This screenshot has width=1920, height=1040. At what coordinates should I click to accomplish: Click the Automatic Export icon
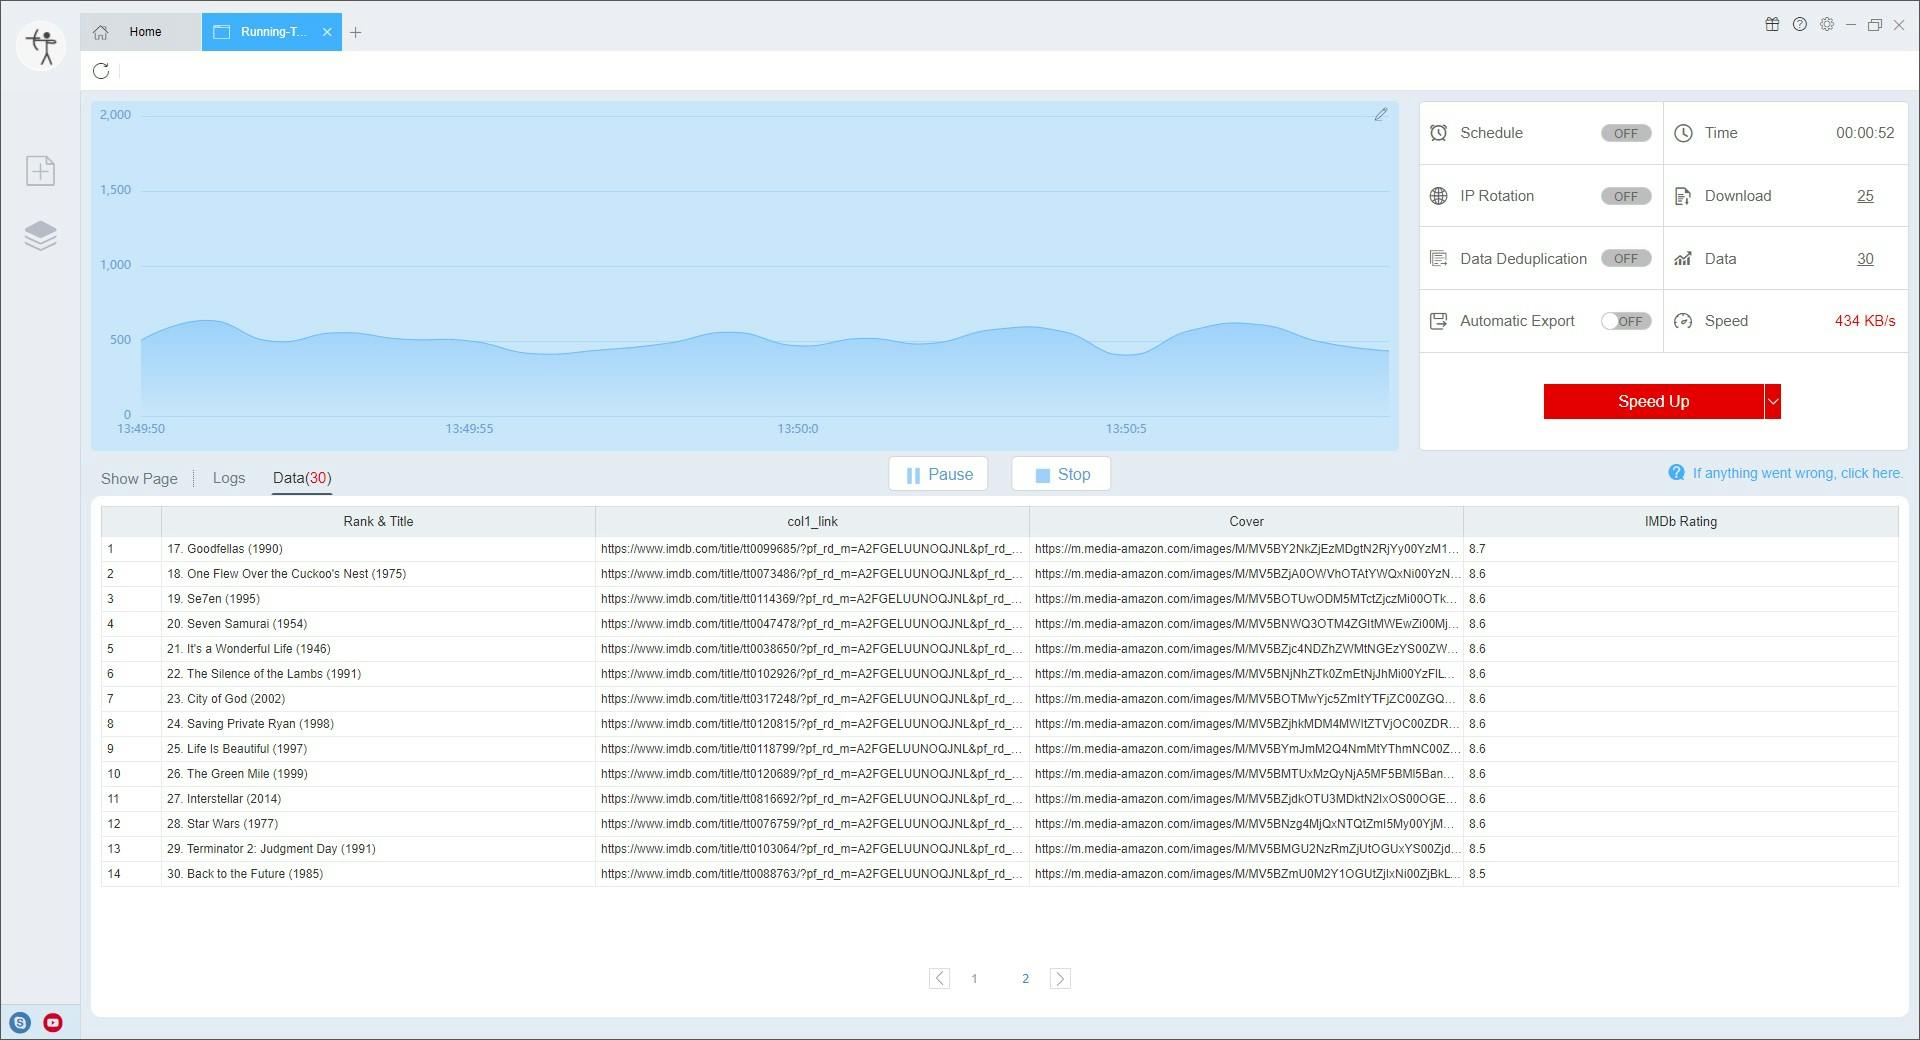[1438, 321]
